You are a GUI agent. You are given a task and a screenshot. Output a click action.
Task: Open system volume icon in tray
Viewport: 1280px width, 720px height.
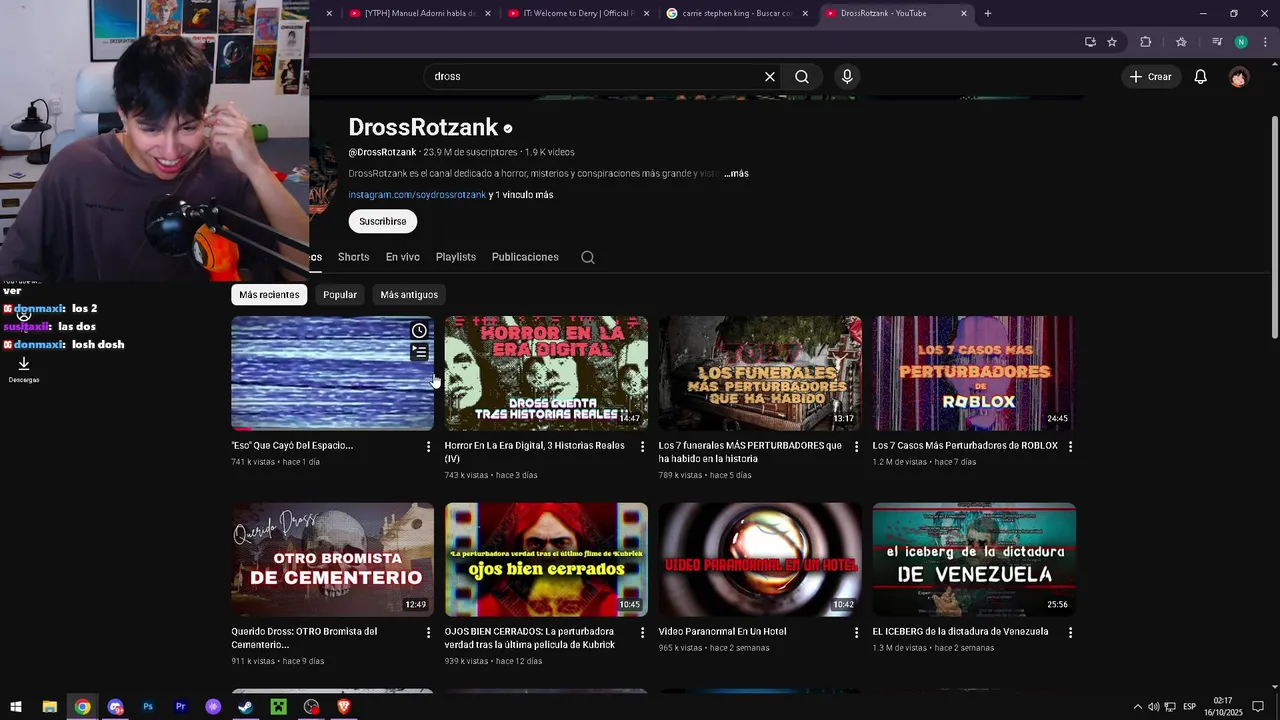click(x=1153, y=707)
